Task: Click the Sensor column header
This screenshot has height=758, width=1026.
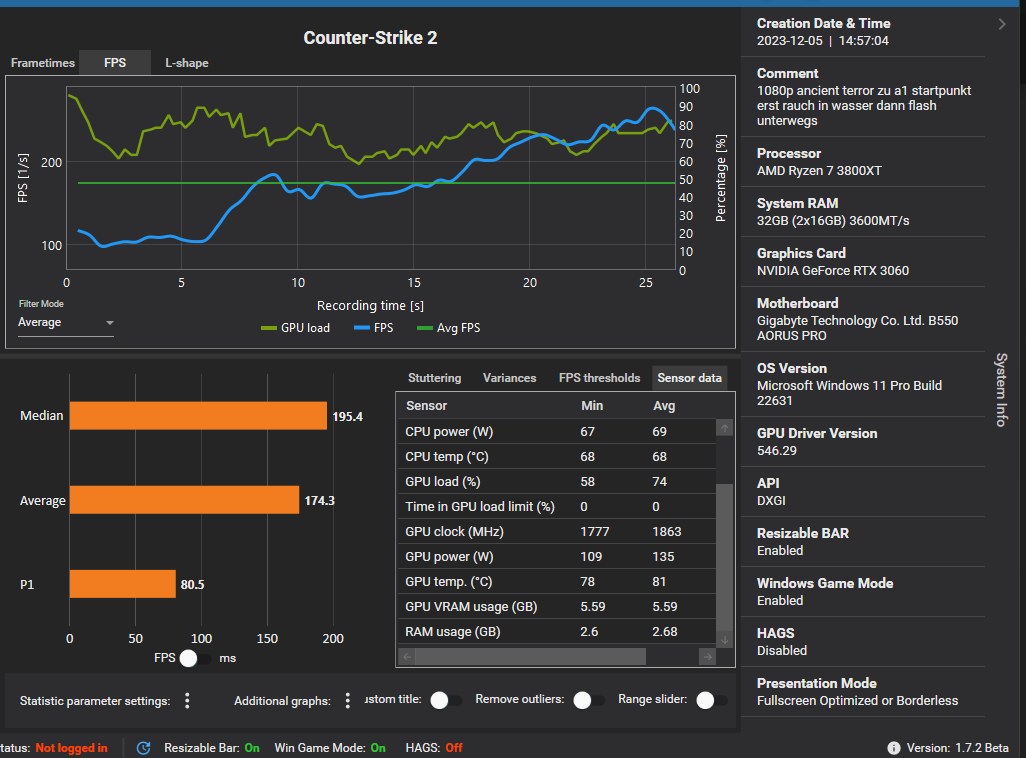Action: coord(427,406)
